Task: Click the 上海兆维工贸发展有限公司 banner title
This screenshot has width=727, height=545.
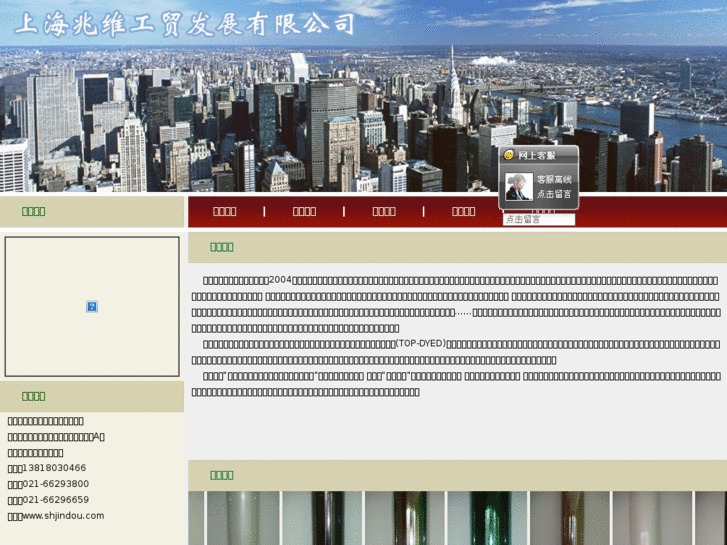Action: (x=185, y=24)
